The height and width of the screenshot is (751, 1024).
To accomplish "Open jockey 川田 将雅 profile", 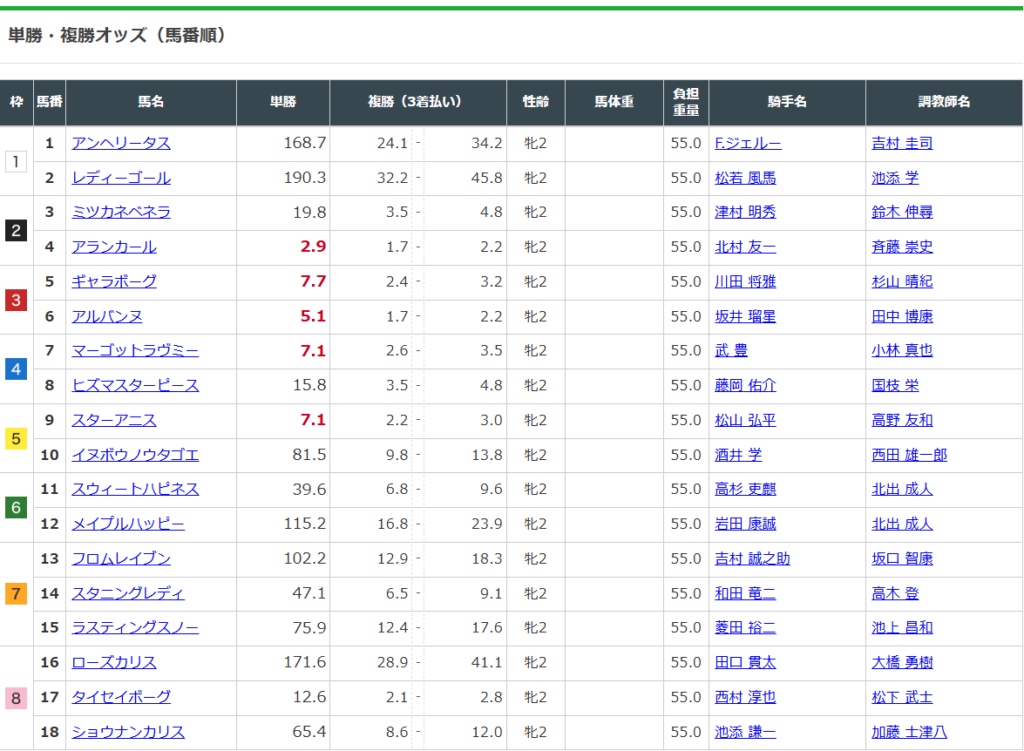I will [x=745, y=282].
